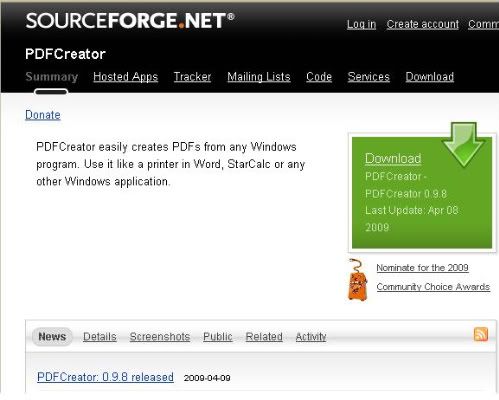Open the Tracker menu
This screenshot has height=400, width=499.
coord(192,77)
